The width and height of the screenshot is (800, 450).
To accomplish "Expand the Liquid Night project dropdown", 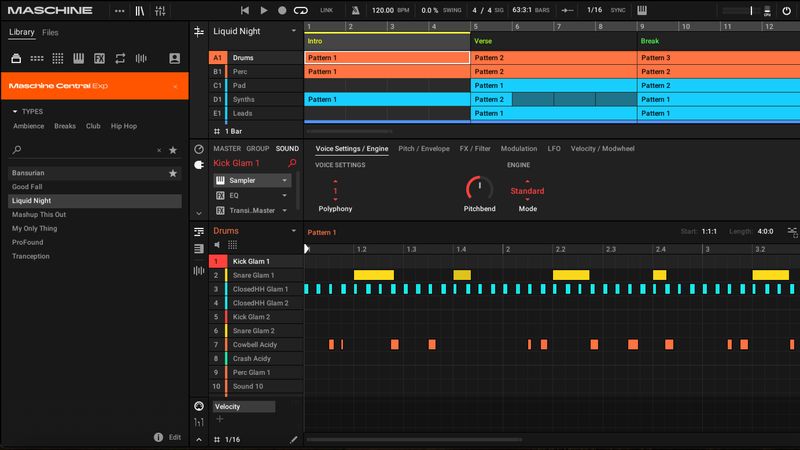I will pos(293,31).
